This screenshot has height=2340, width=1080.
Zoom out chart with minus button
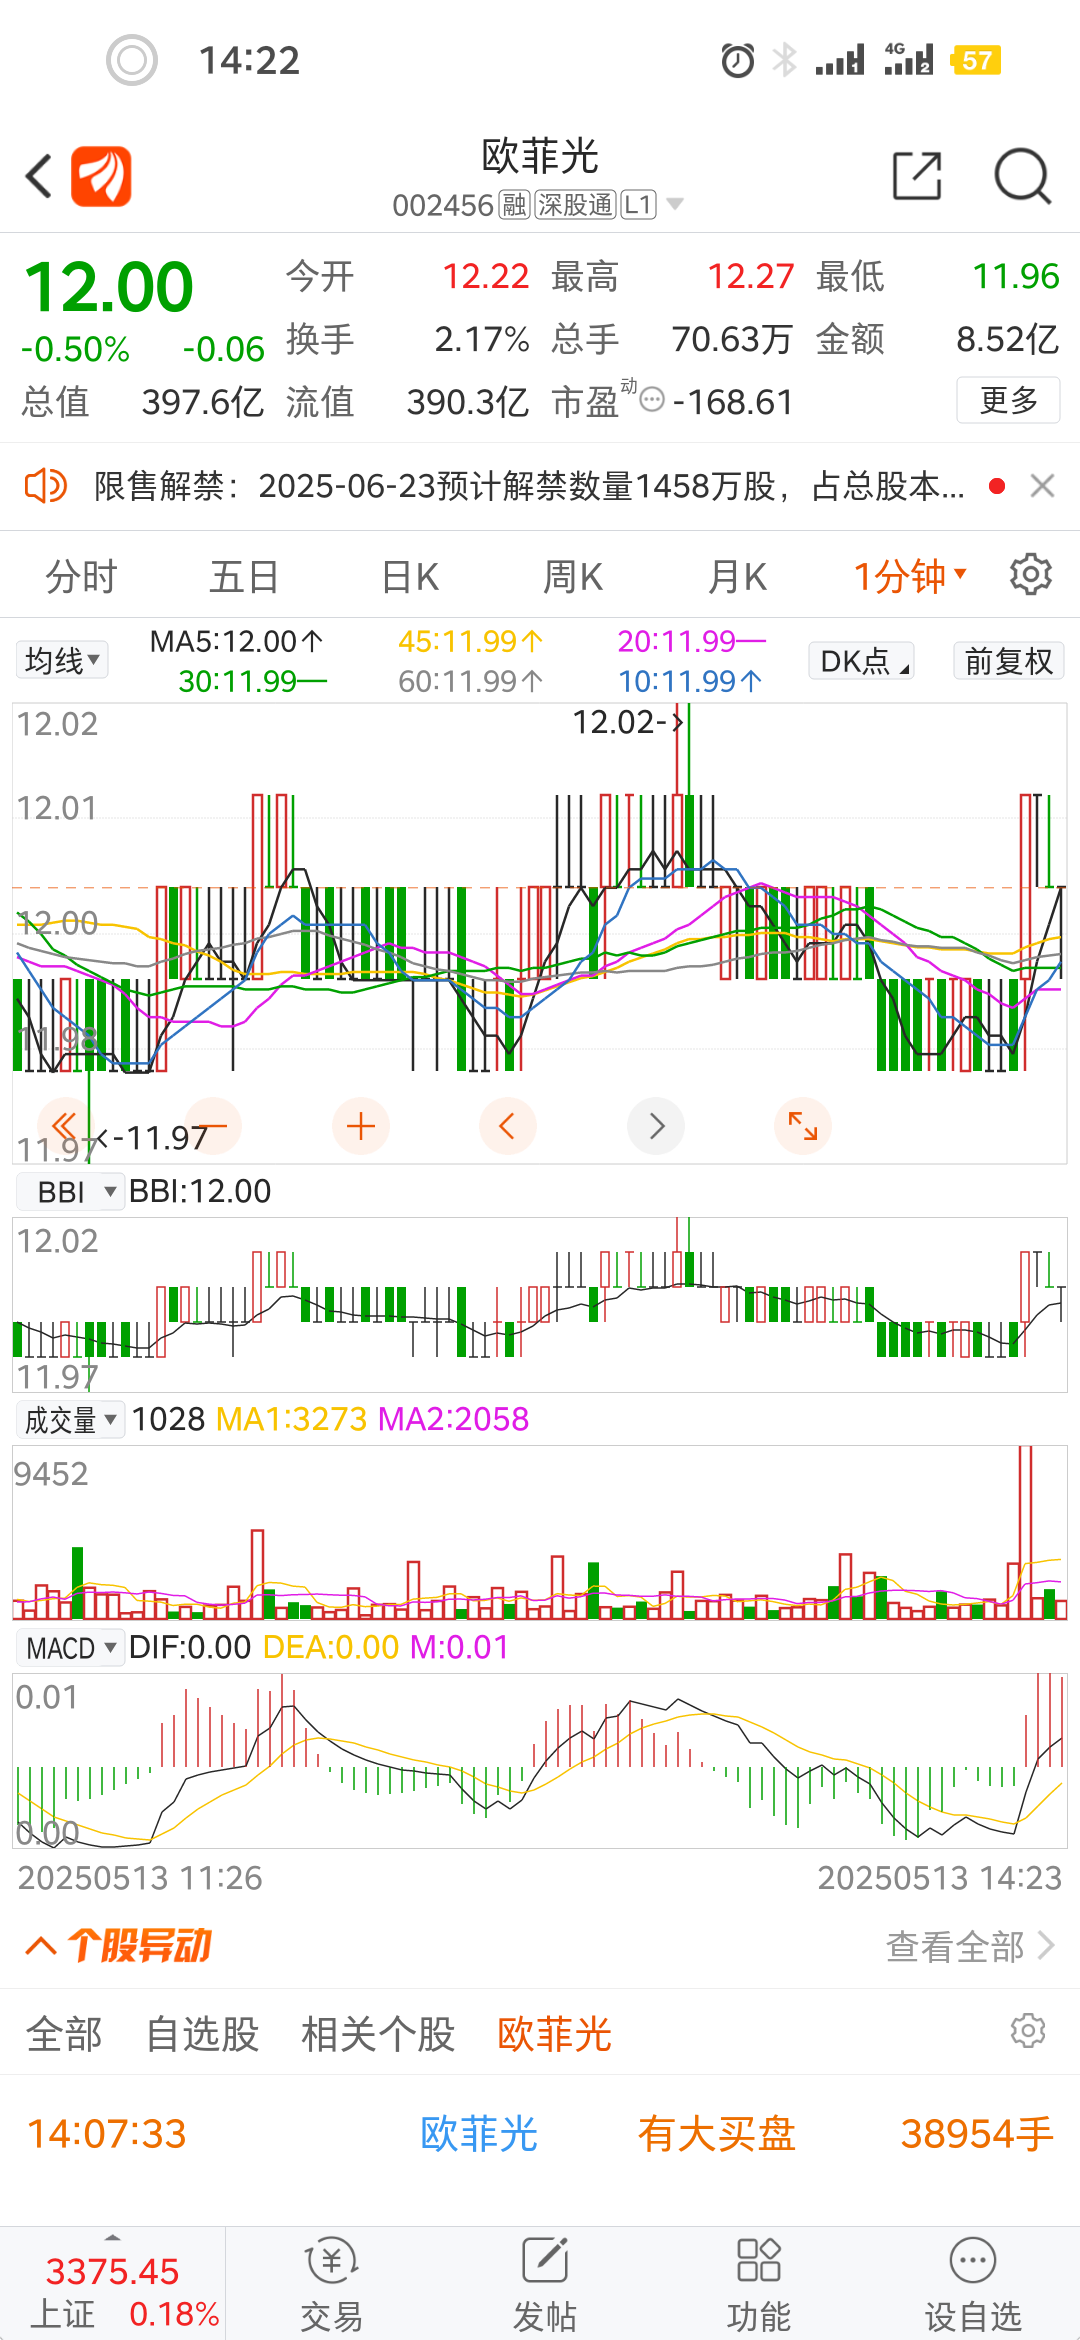click(213, 1126)
